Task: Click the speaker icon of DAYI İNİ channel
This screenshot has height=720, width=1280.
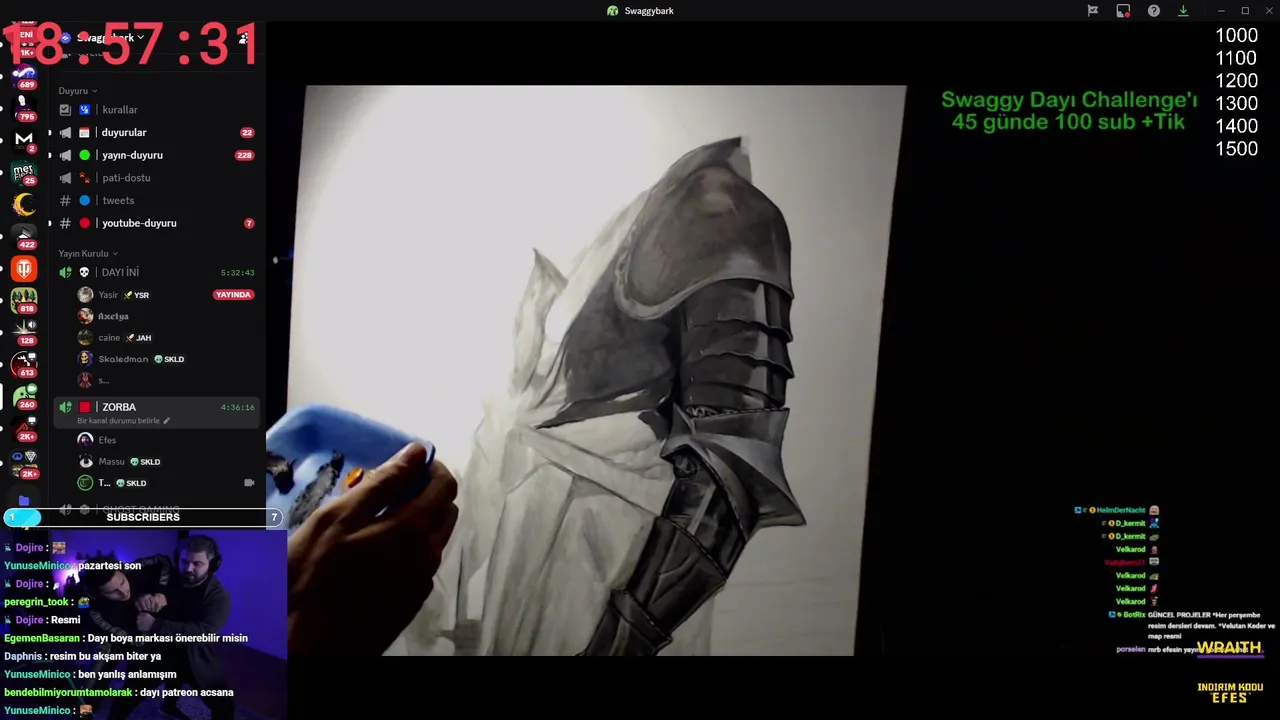Action: [65, 272]
